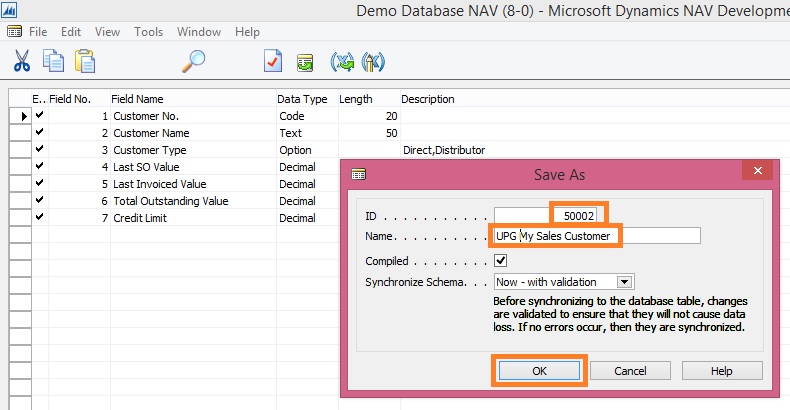The height and width of the screenshot is (410, 790).
Task: Close the Save As dialog
Action: tap(755, 174)
